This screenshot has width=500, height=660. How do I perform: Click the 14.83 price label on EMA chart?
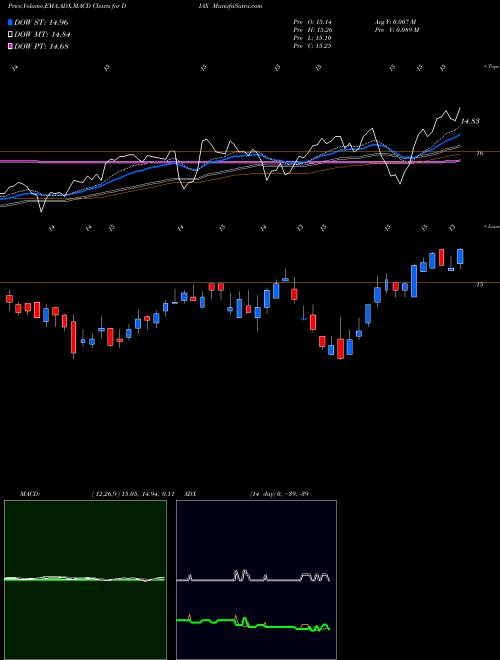click(470, 121)
